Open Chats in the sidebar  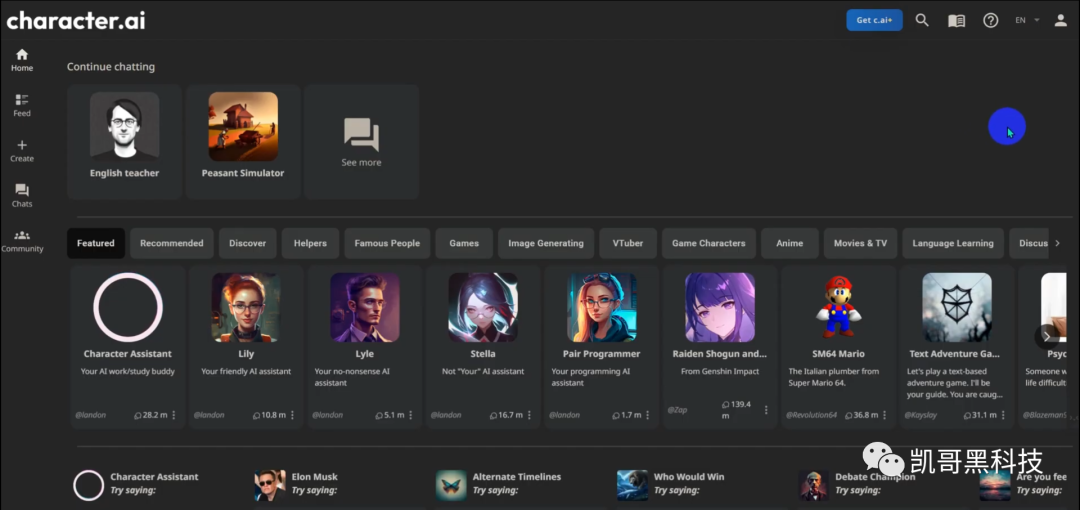pyautogui.click(x=22, y=196)
